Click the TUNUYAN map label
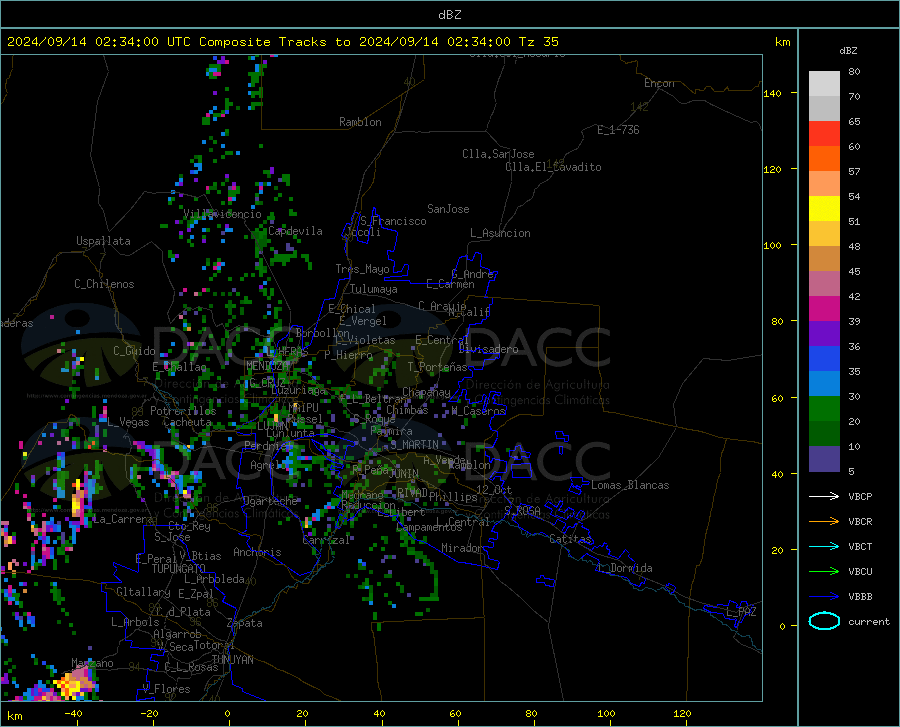Screen dimensions: 900x727 click(232, 660)
